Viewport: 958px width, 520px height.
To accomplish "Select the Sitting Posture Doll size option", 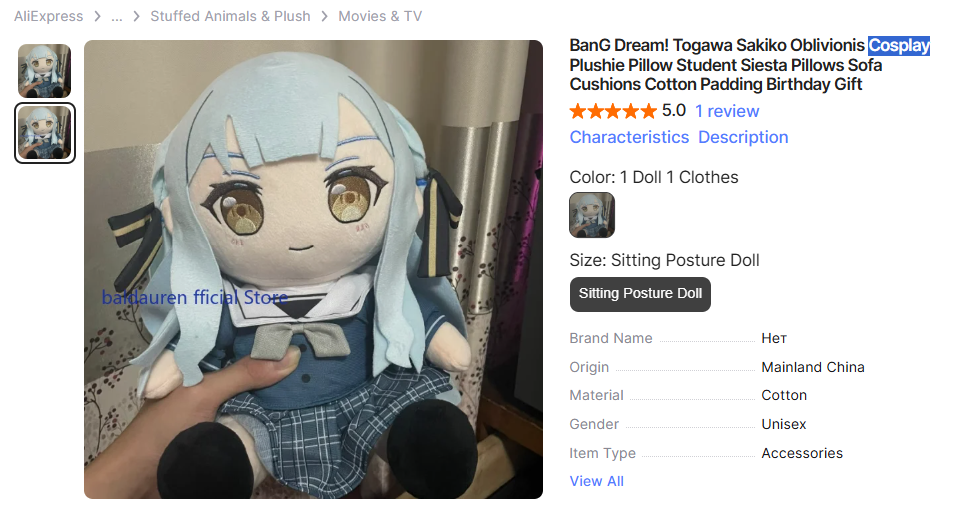I will pyautogui.click(x=640, y=294).
